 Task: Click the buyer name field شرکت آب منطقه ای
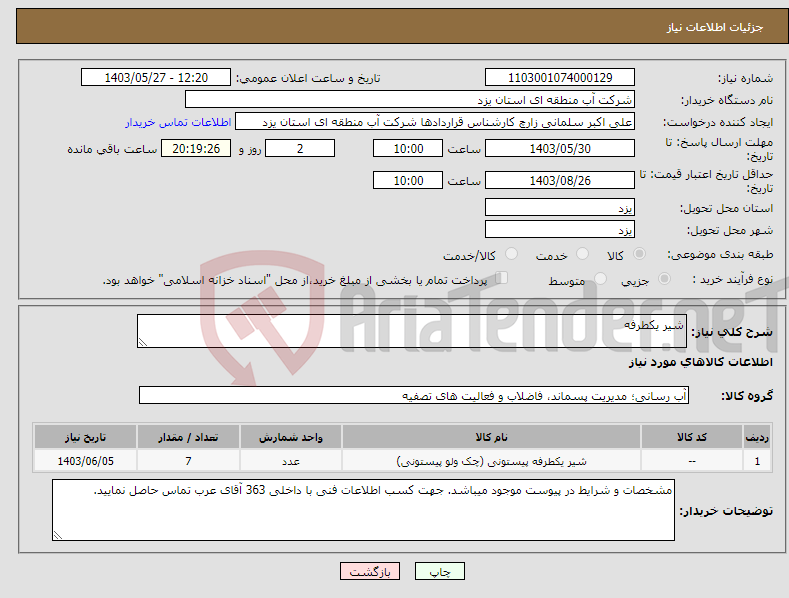(x=410, y=99)
